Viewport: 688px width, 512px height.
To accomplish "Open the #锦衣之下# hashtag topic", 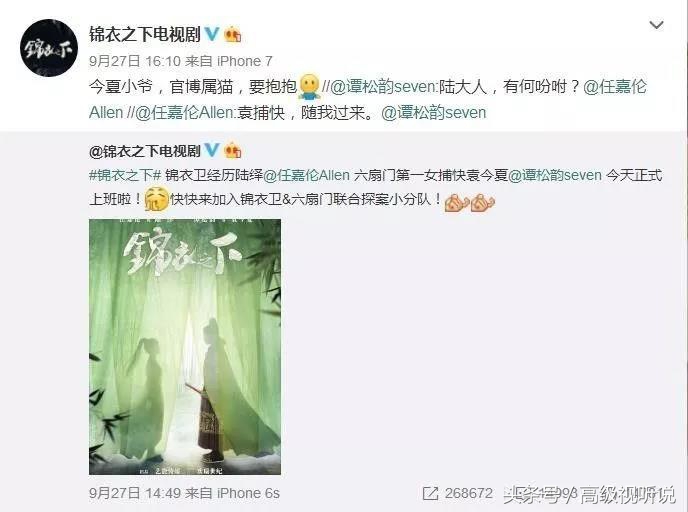I will pyautogui.click(x=125, y=175).
